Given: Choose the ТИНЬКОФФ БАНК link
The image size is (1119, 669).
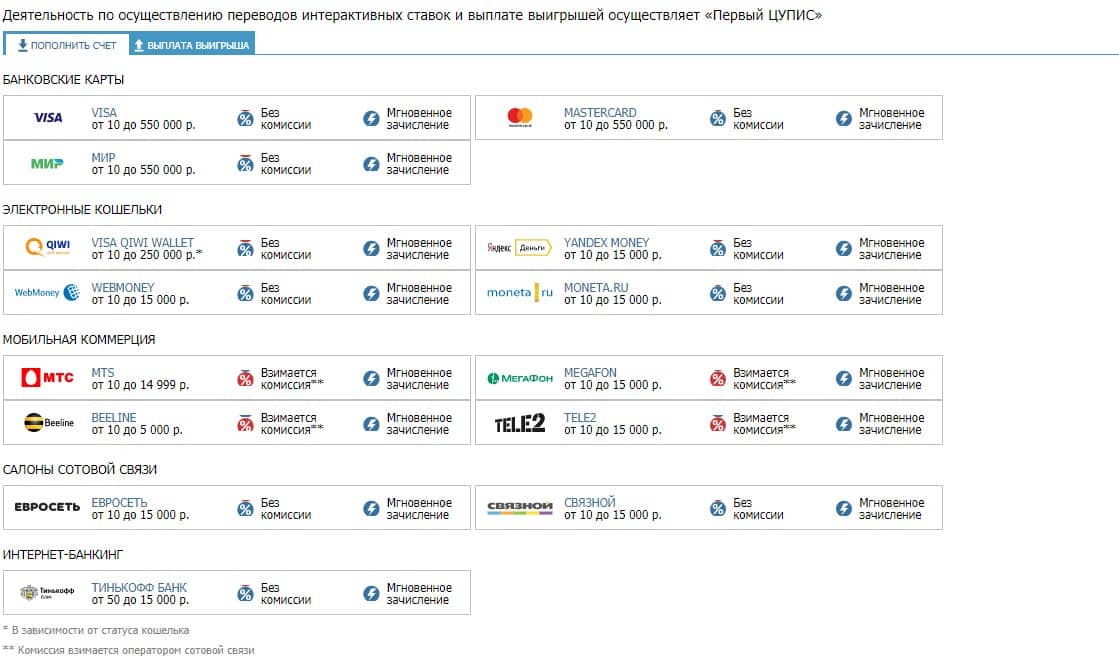Looking at the screenshot, I should (138, 587).
